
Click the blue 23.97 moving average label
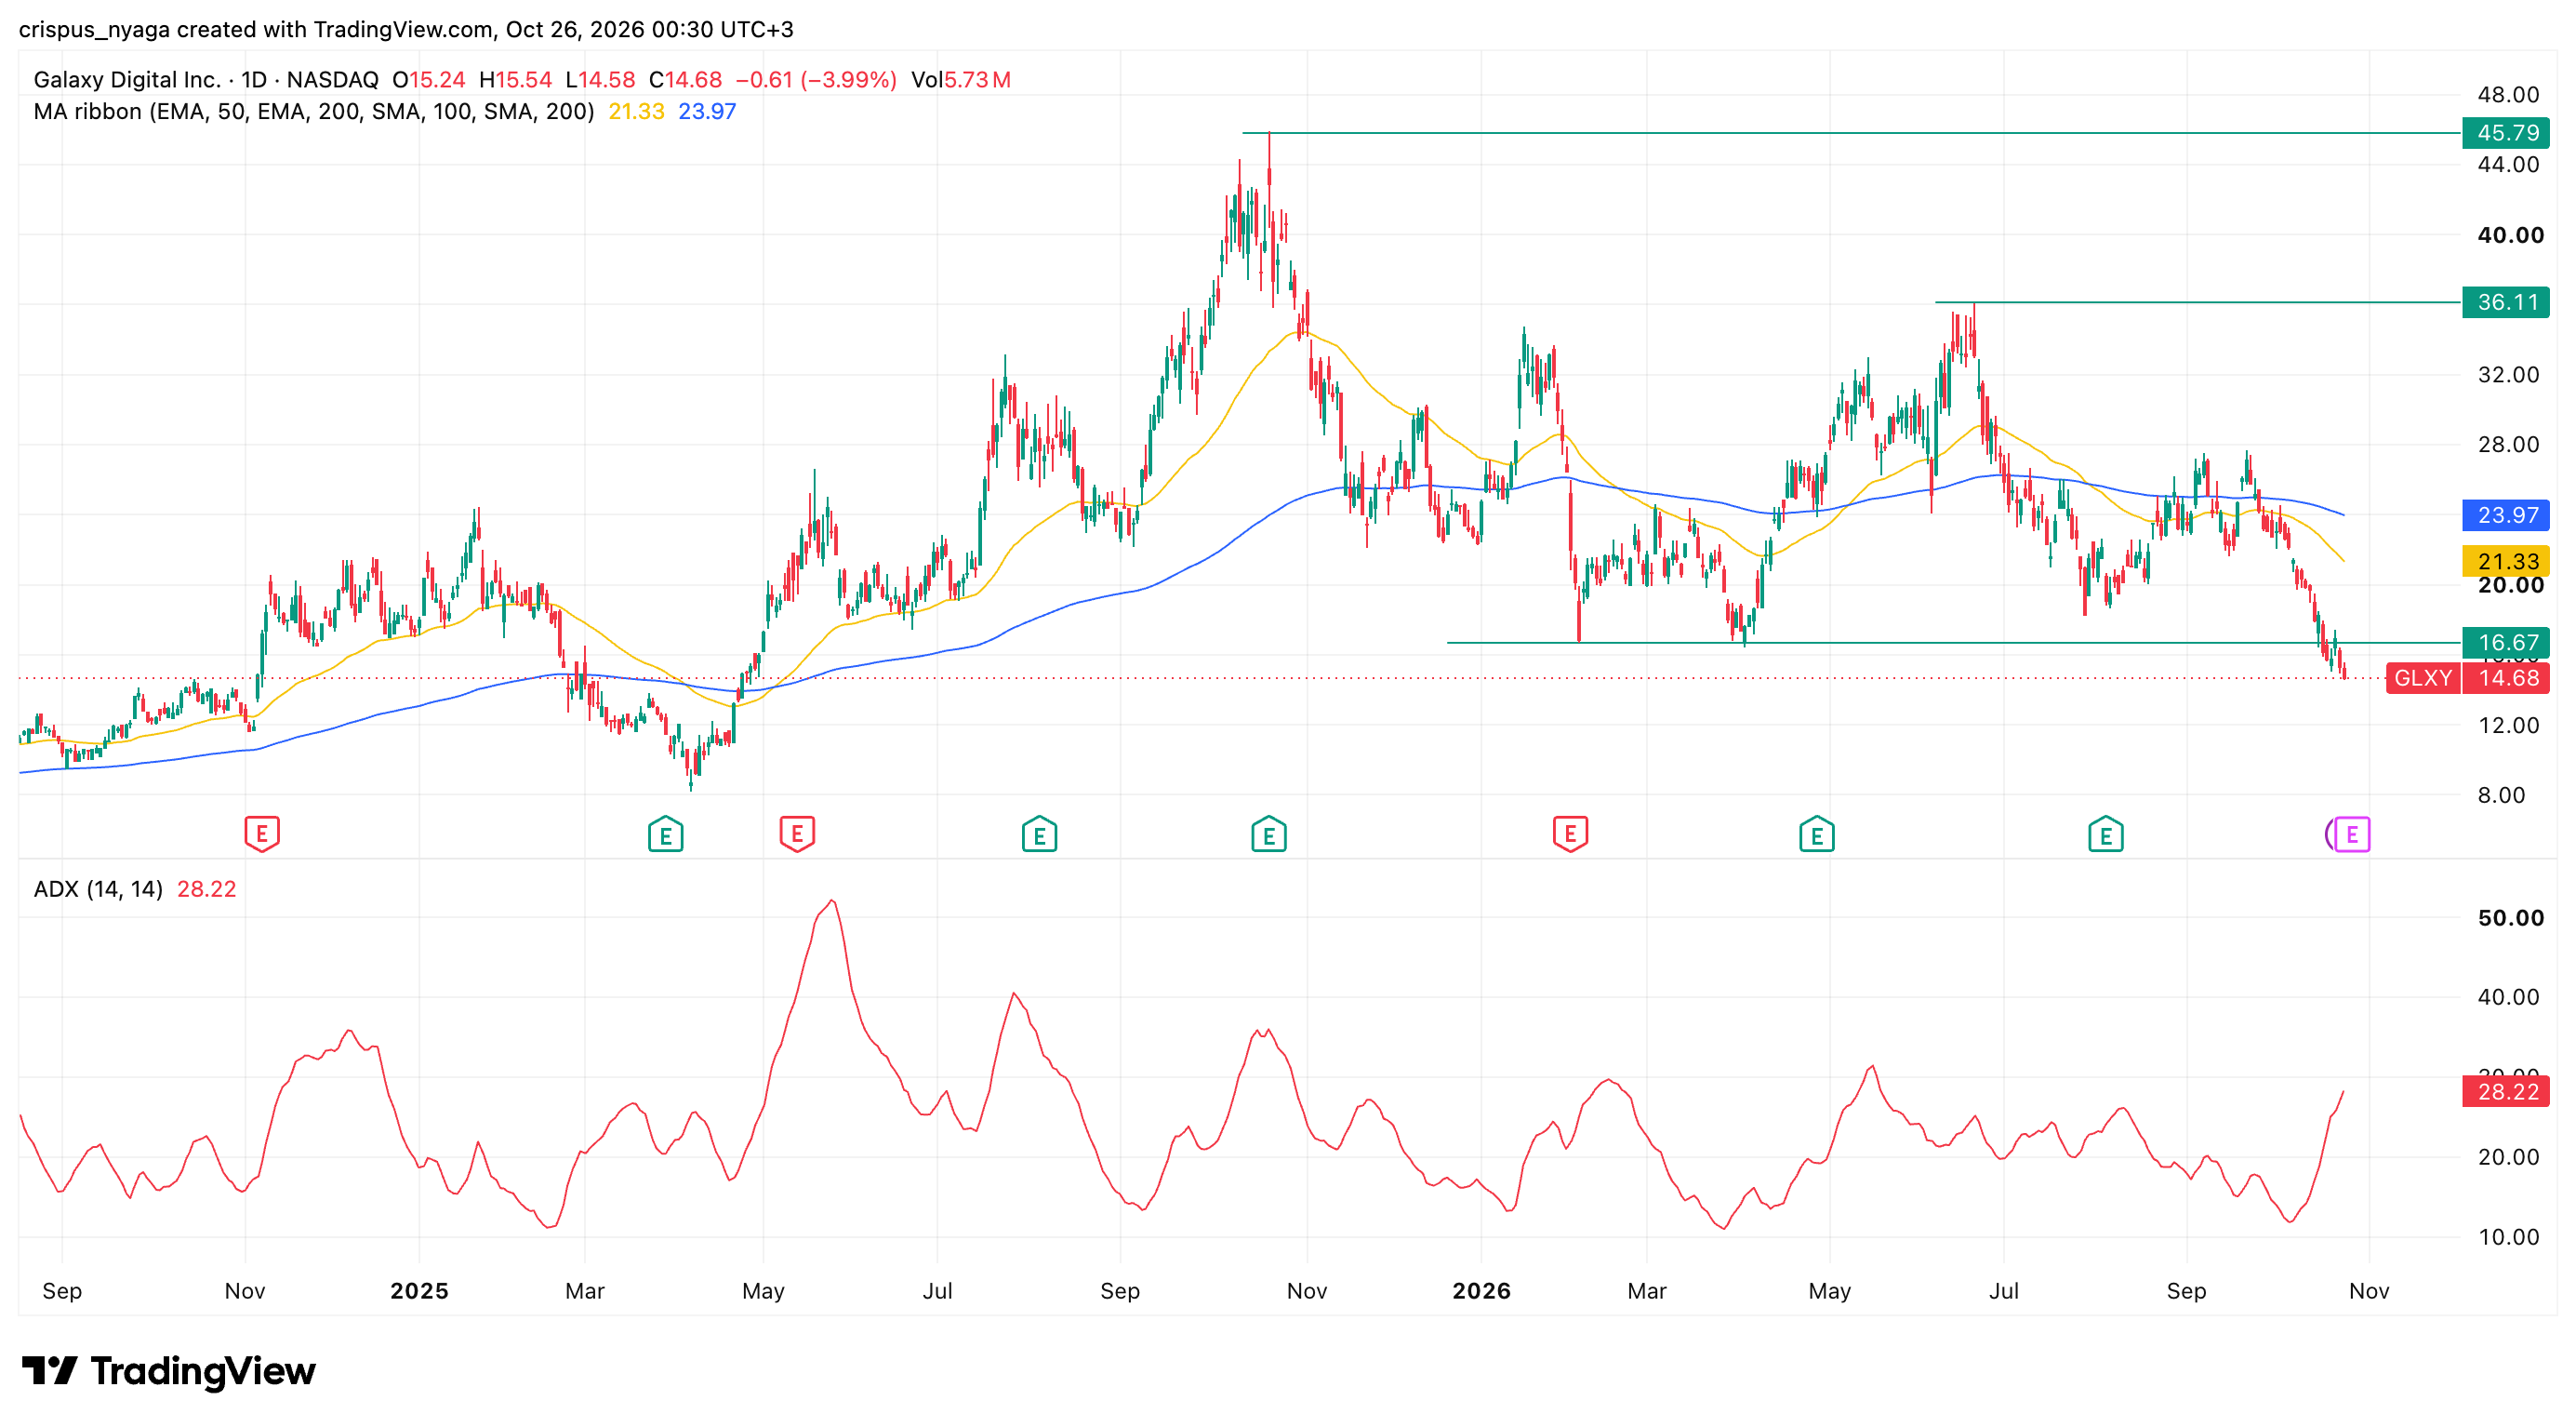pyautogui.click(x=2506, y=515)
